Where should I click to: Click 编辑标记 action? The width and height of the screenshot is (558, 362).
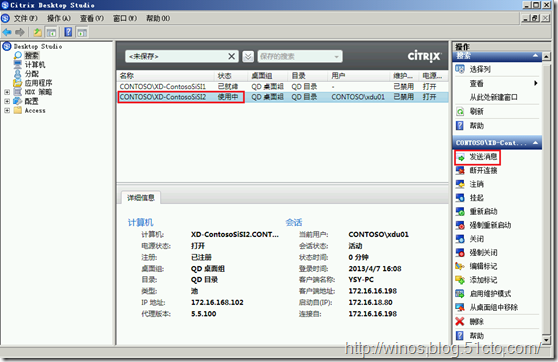[483, 266]
